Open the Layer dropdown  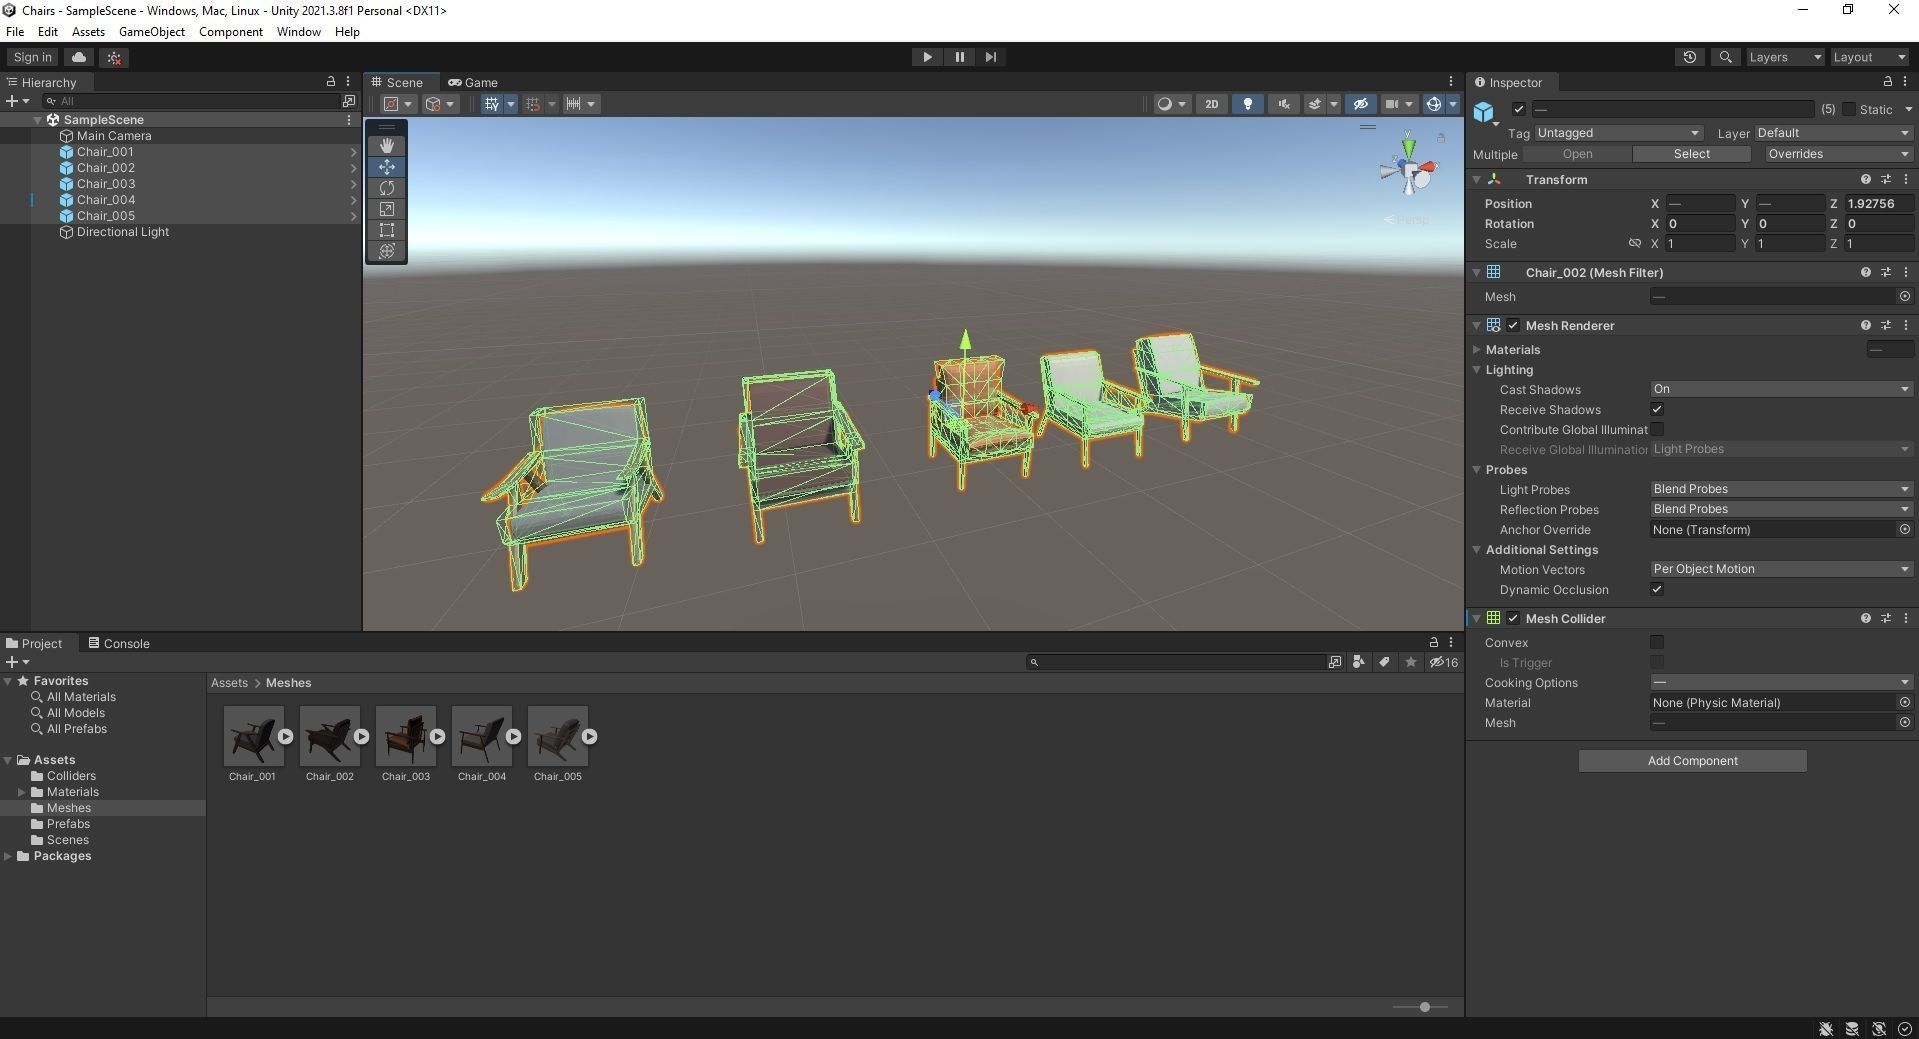point(1834,133)
